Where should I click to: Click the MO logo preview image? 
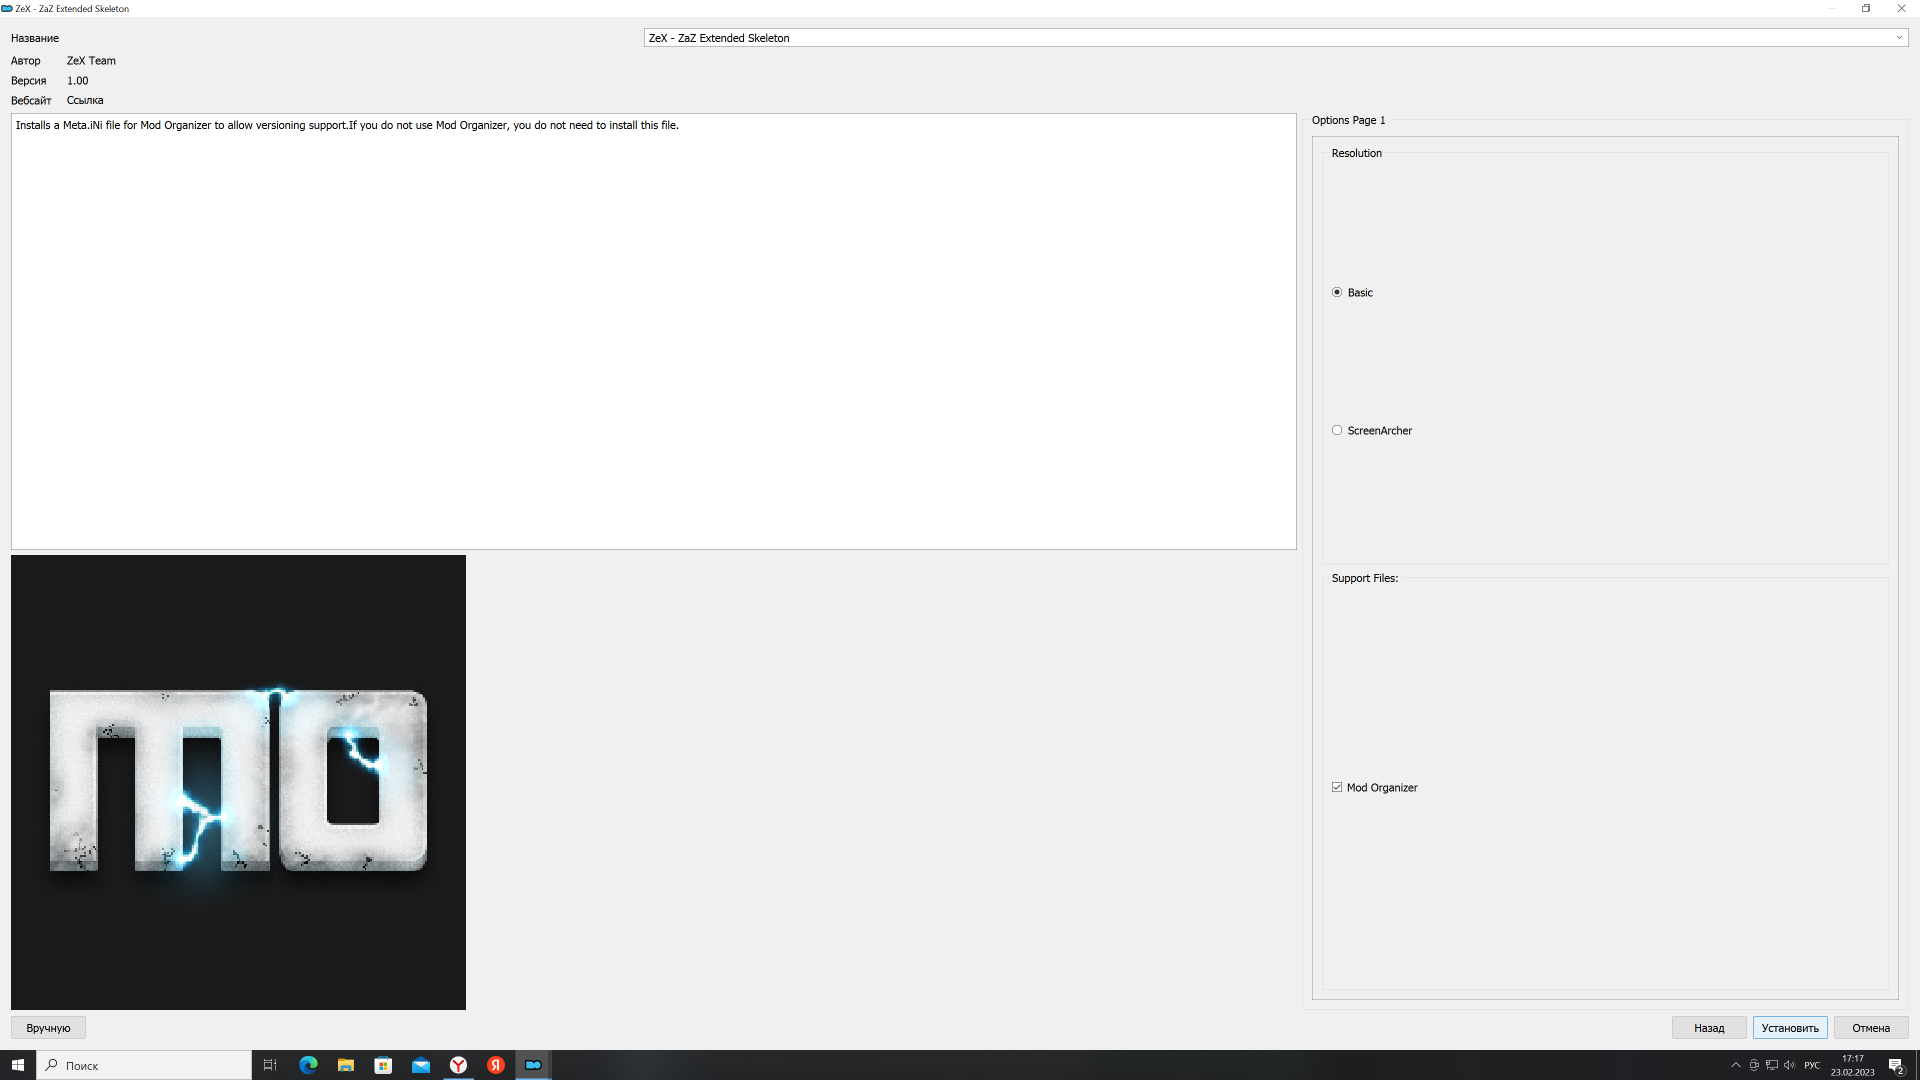pyautogui.click(x=238, y=782)
